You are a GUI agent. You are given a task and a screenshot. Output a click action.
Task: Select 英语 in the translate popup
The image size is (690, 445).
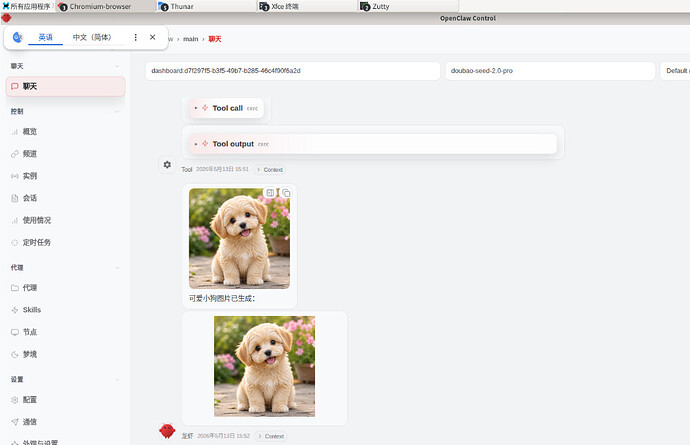point(45,37)
